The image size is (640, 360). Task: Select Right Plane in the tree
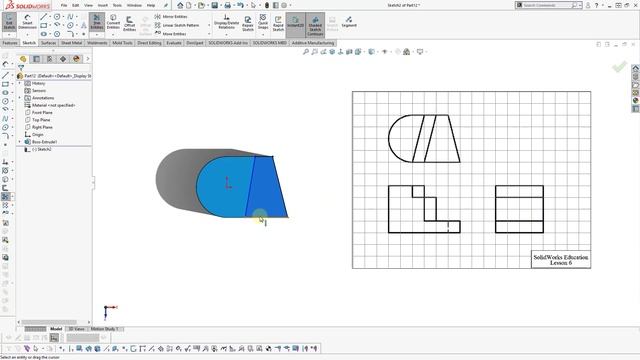(x=39, y=127)
